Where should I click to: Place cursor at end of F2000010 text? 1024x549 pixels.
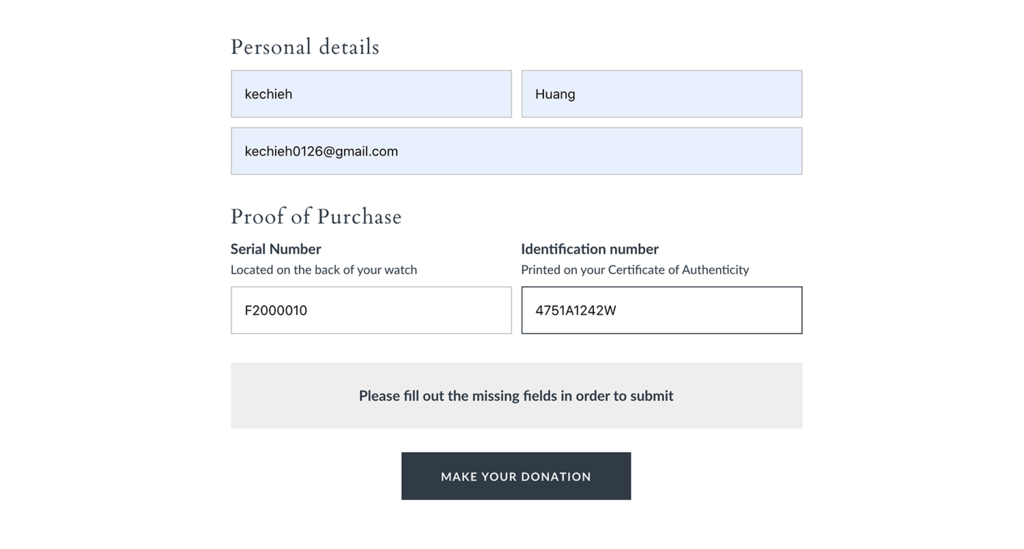(x=308, y=310)
